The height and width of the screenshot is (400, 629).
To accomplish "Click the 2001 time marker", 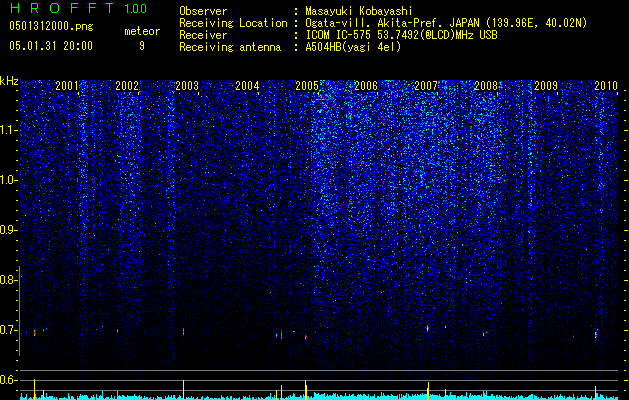I will (x=67, y=85).
